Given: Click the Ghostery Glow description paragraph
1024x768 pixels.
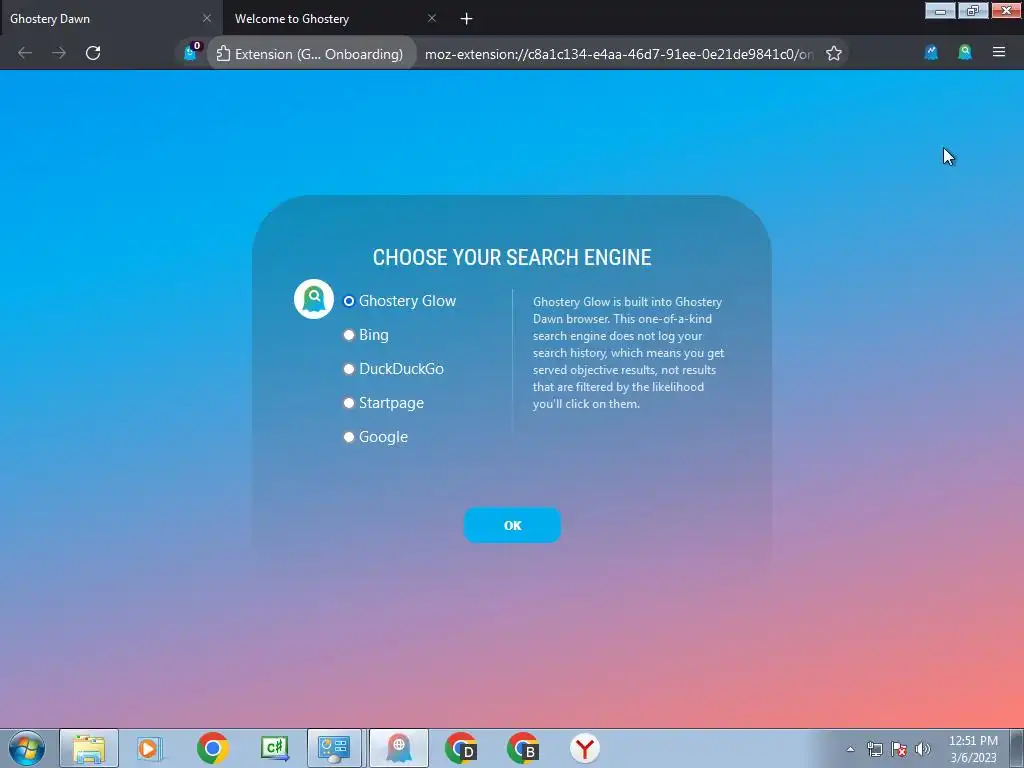Looking at the screenshot, I should 628,353.
